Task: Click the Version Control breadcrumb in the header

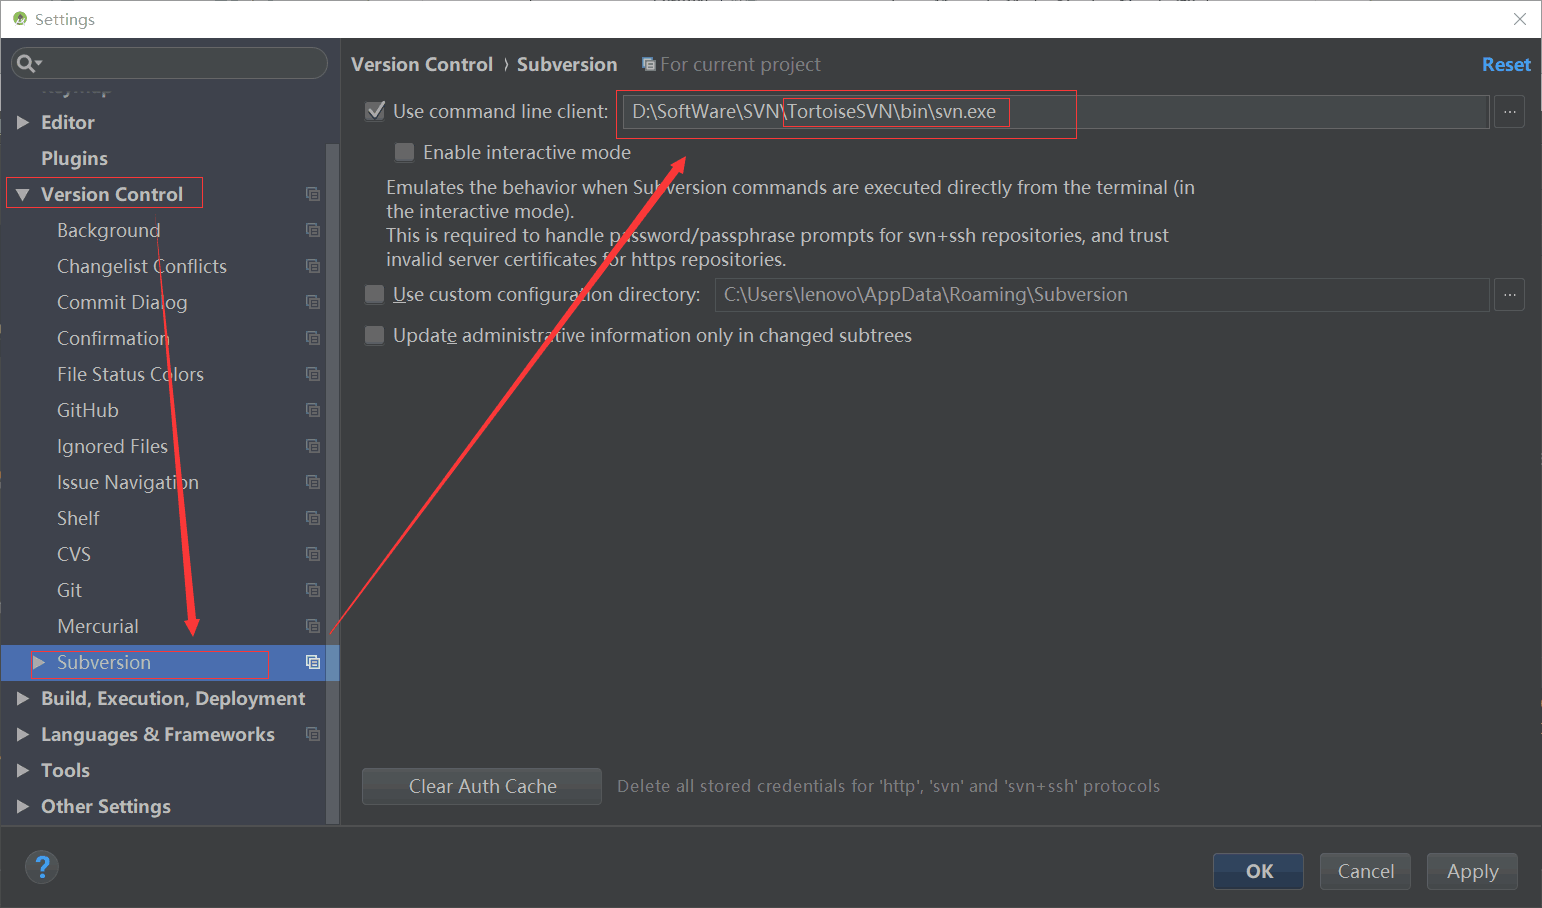Action: click(422, 64)
